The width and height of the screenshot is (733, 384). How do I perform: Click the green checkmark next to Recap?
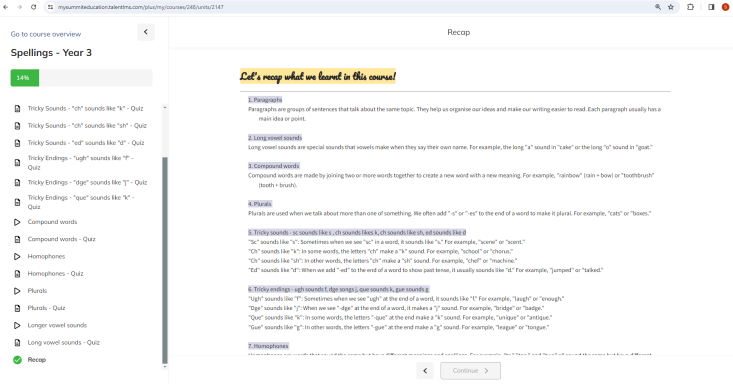[17, 360]
